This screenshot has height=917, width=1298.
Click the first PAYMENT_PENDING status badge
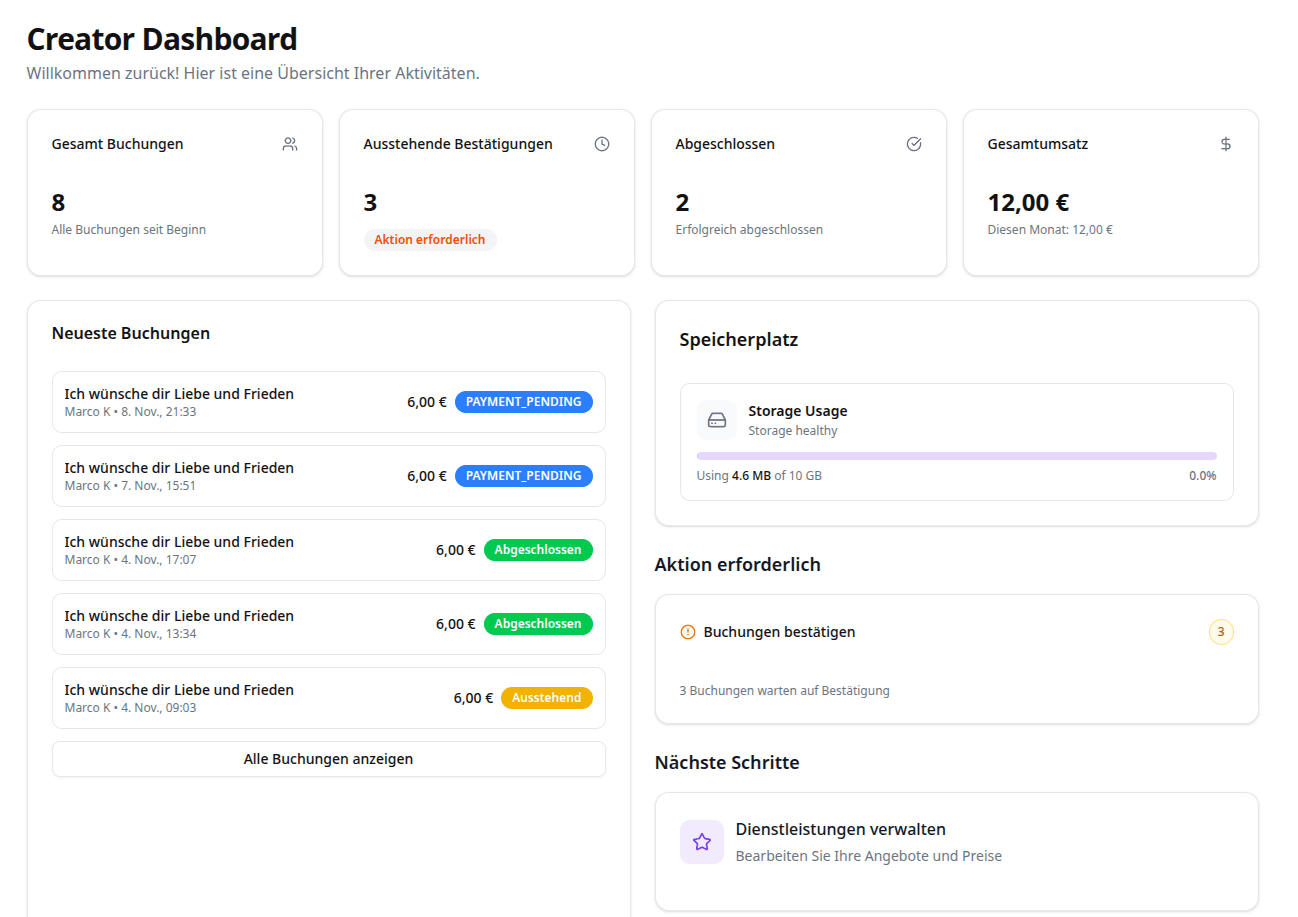tap(523, 401)
